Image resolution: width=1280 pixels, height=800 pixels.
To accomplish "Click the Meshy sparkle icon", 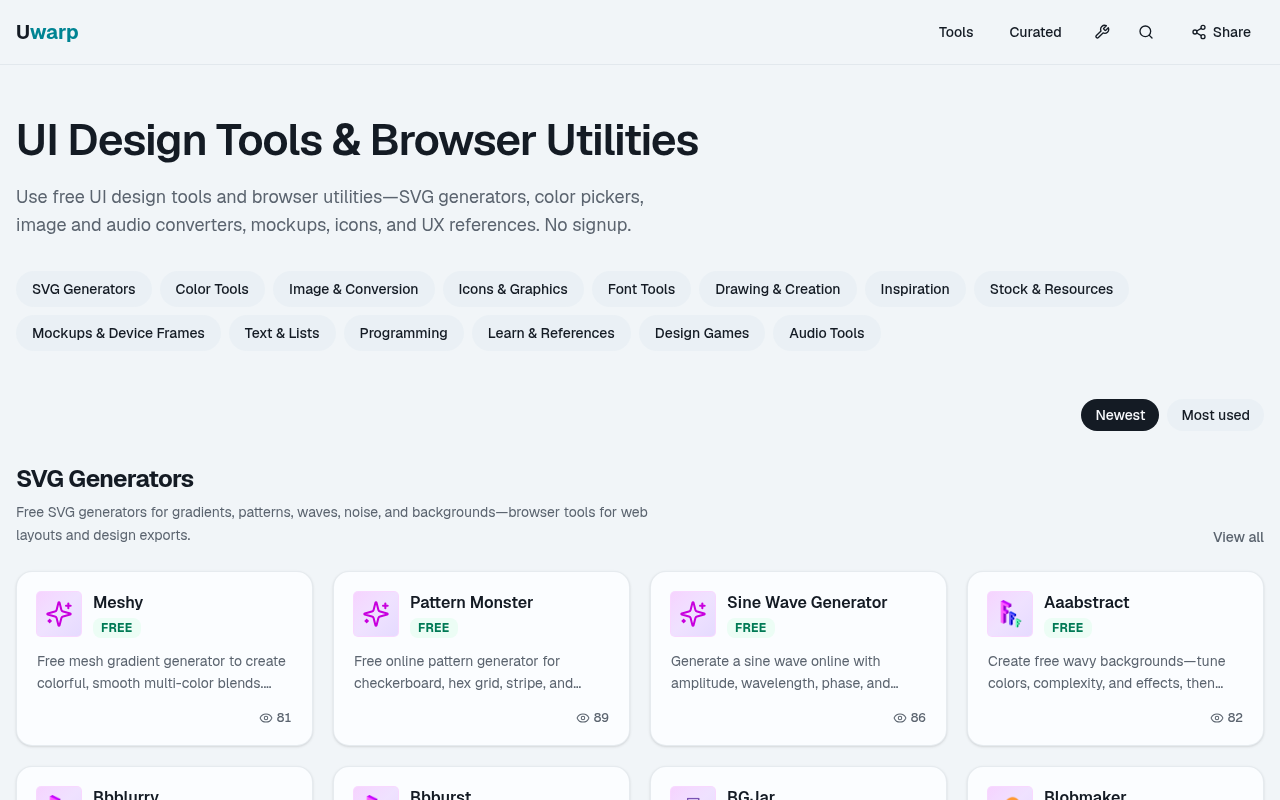I will tap(59, 614).
